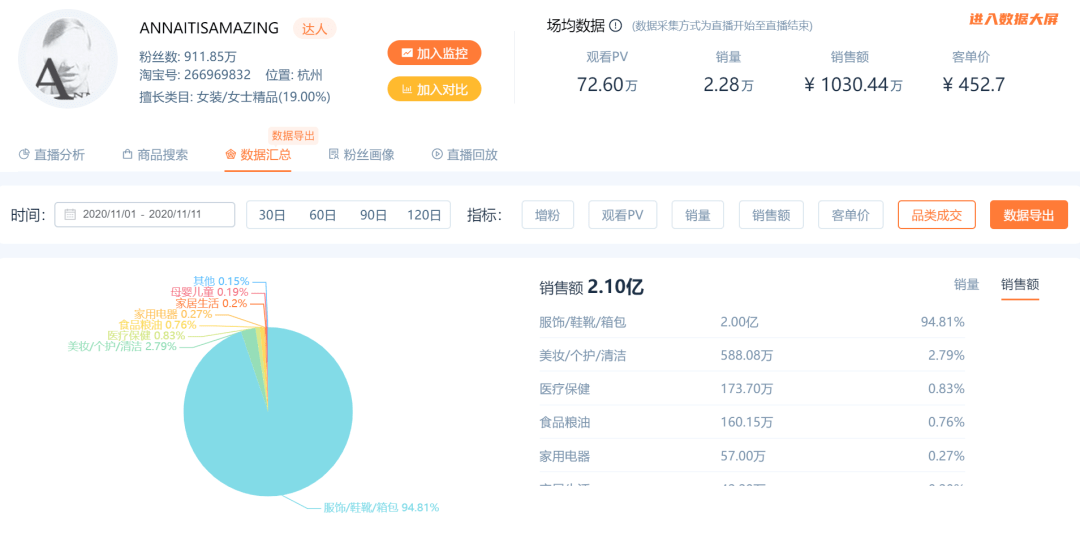Click the 加入对比 button
The width and height of the screenshot is (1080, 556).
tap(434, 89)
